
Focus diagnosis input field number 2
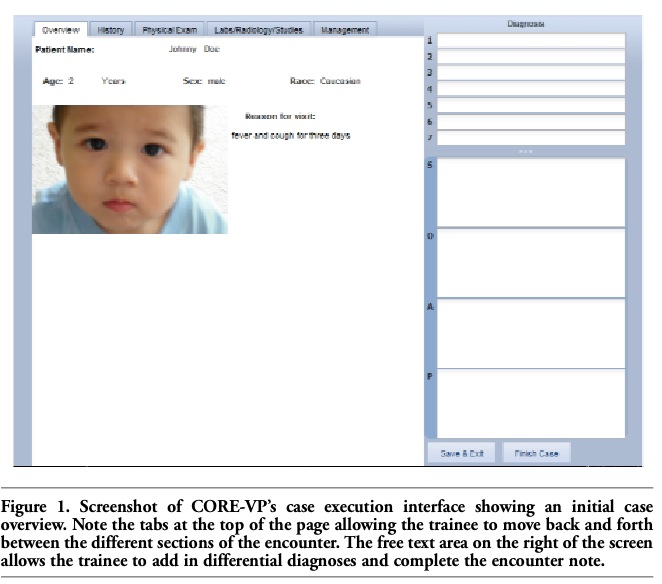(531, 57)
